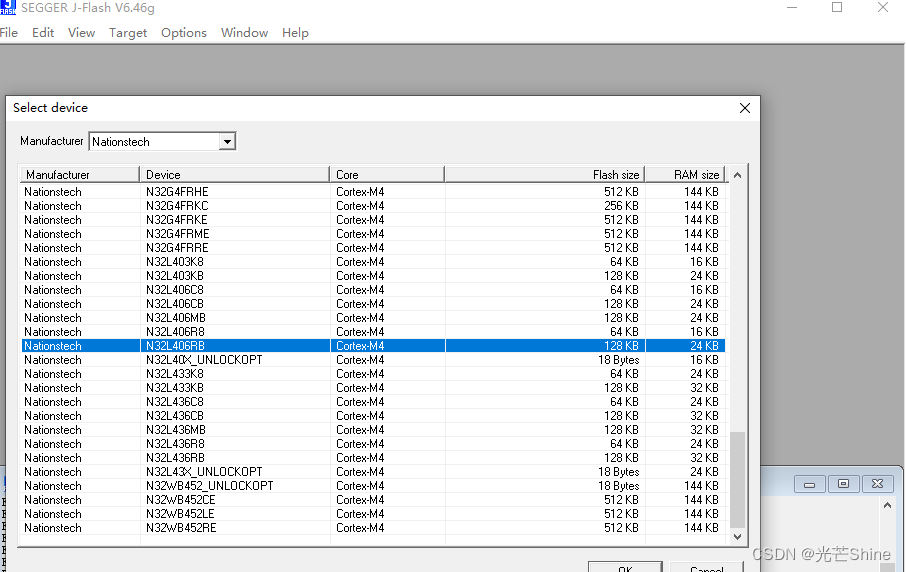
Task: Click the device list scrollbar thumb
Action: (x=737, y=480)
